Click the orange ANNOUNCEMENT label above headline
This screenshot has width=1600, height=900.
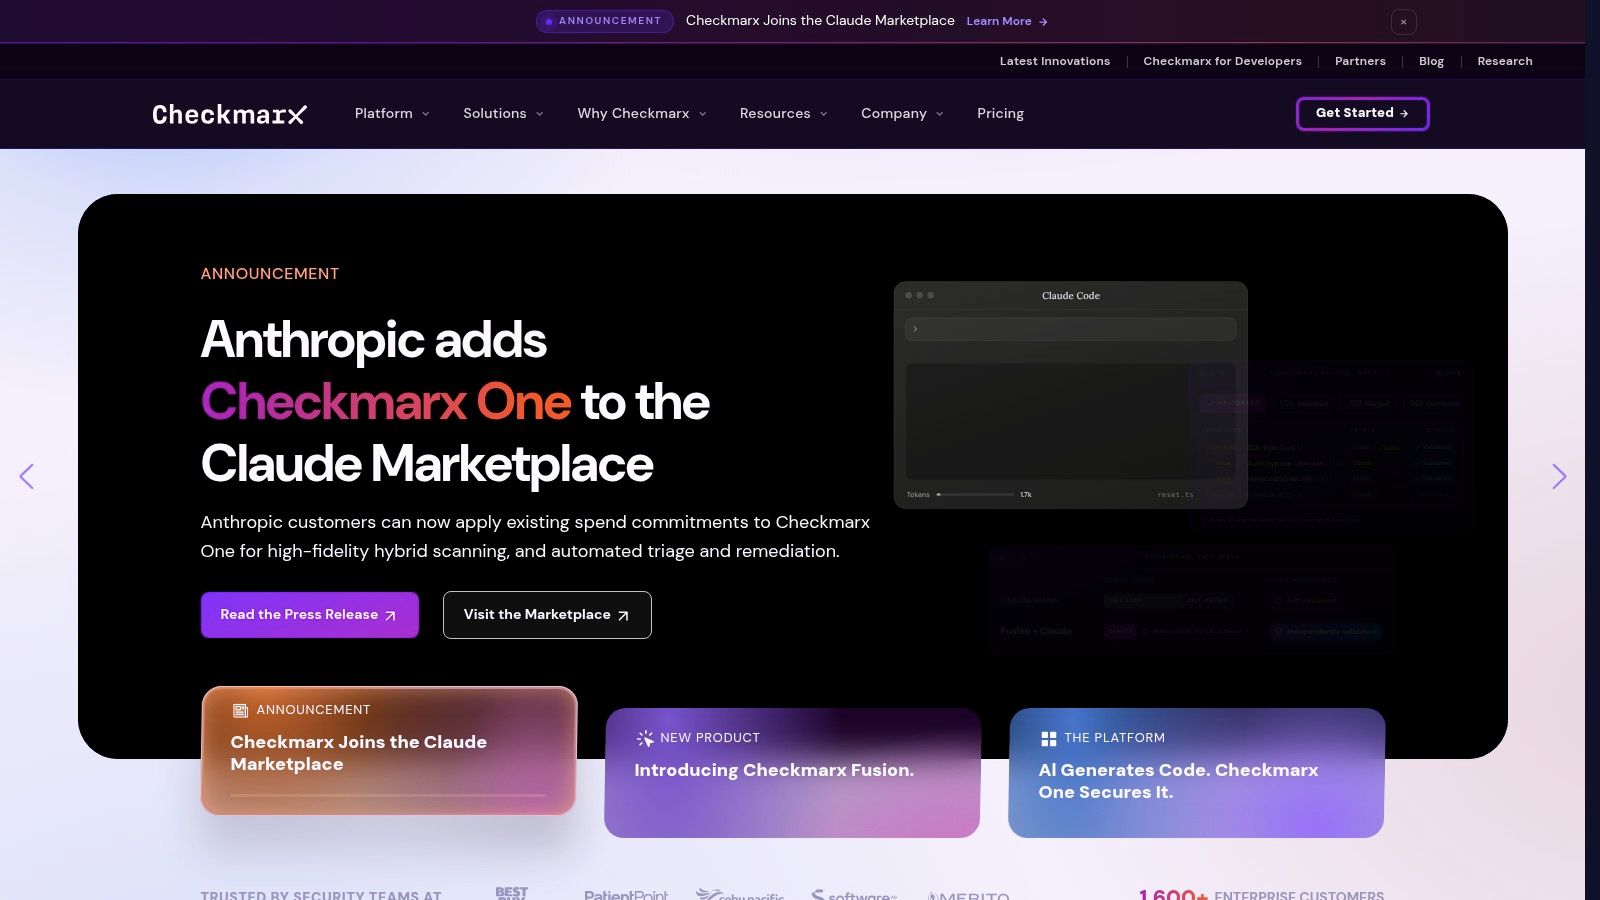coord(270,274)
